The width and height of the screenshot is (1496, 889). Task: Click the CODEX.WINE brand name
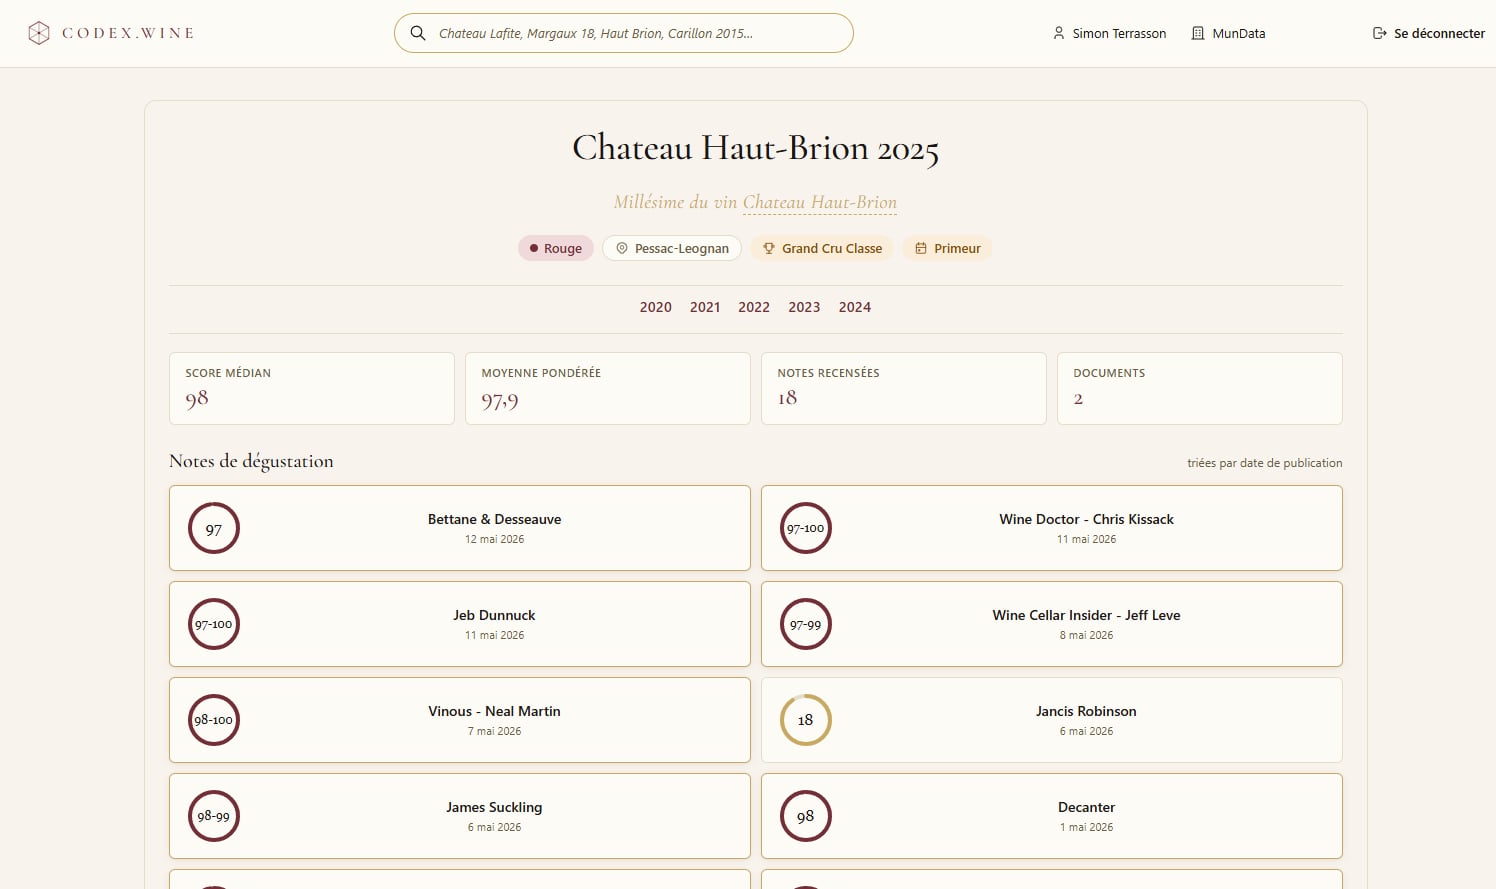pyautogui.click(x=128, y=33)
